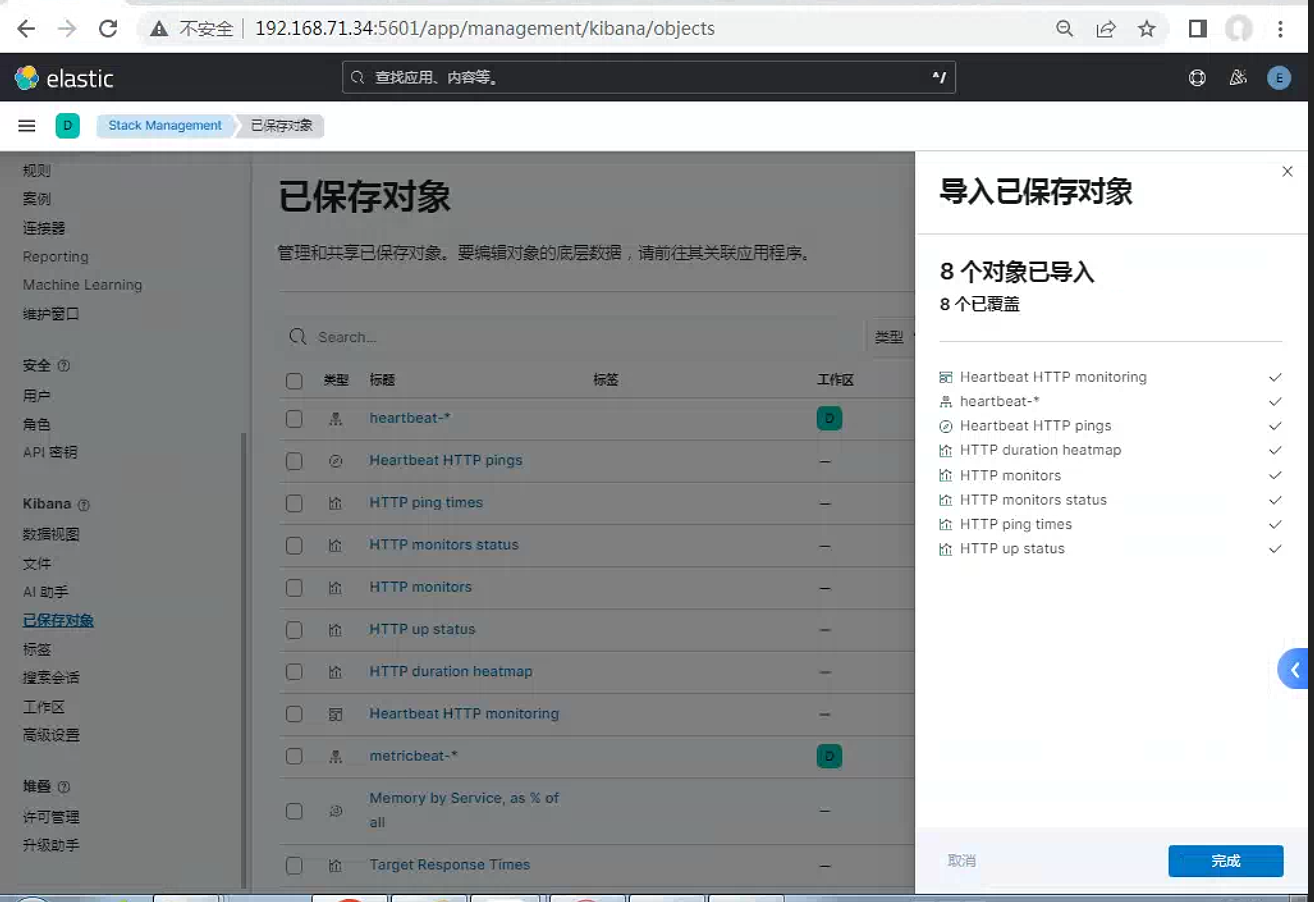Click the 完成 button

pos(1225,861)
